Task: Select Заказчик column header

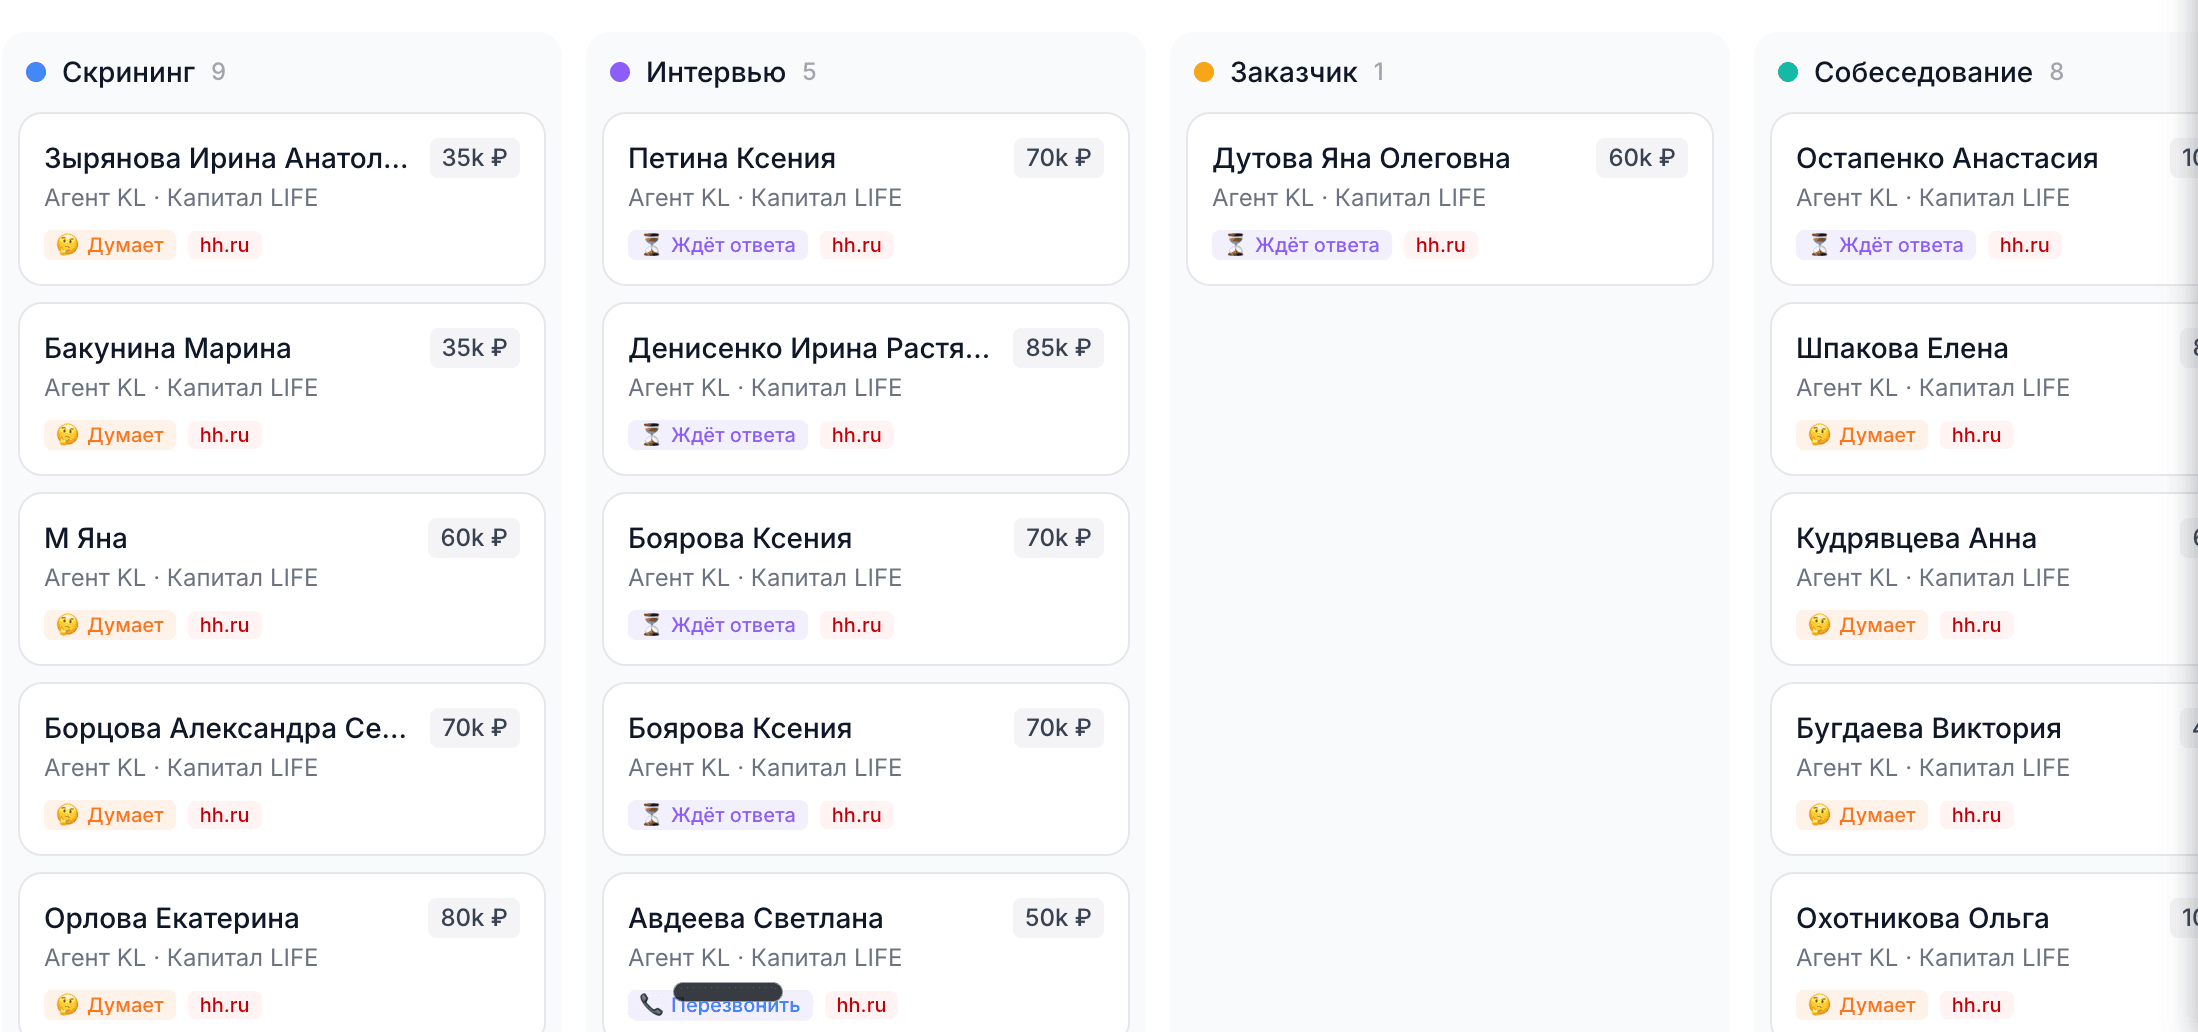Action: pyautogui.click(x=1294, y=72)
